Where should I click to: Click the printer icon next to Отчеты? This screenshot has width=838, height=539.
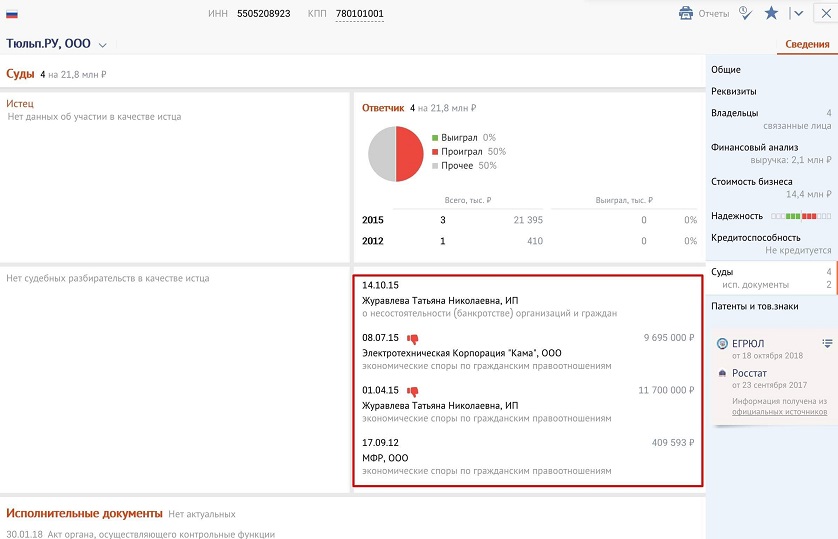point(686,14)
